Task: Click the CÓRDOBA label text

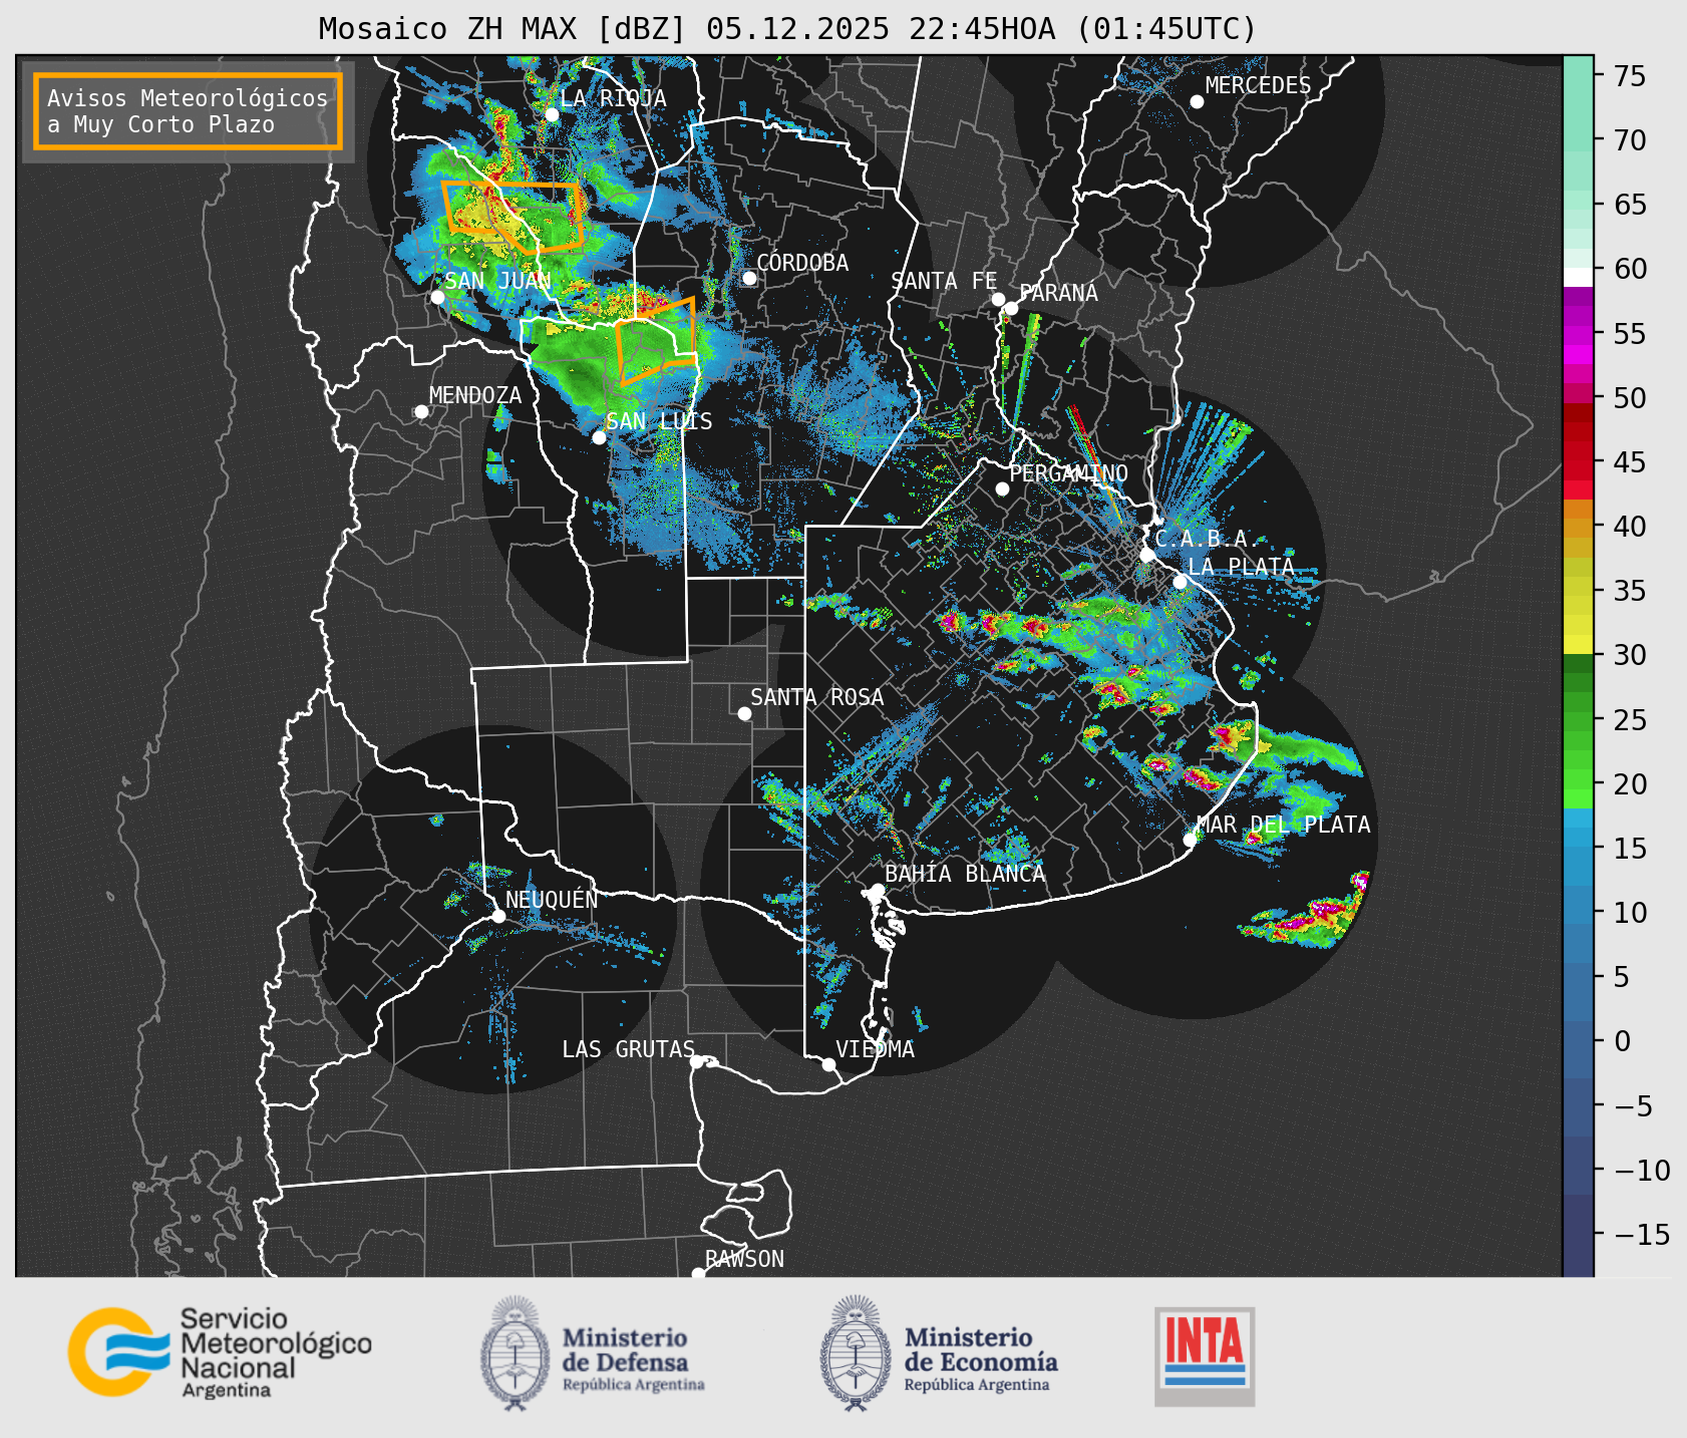Action: [802, 263]
